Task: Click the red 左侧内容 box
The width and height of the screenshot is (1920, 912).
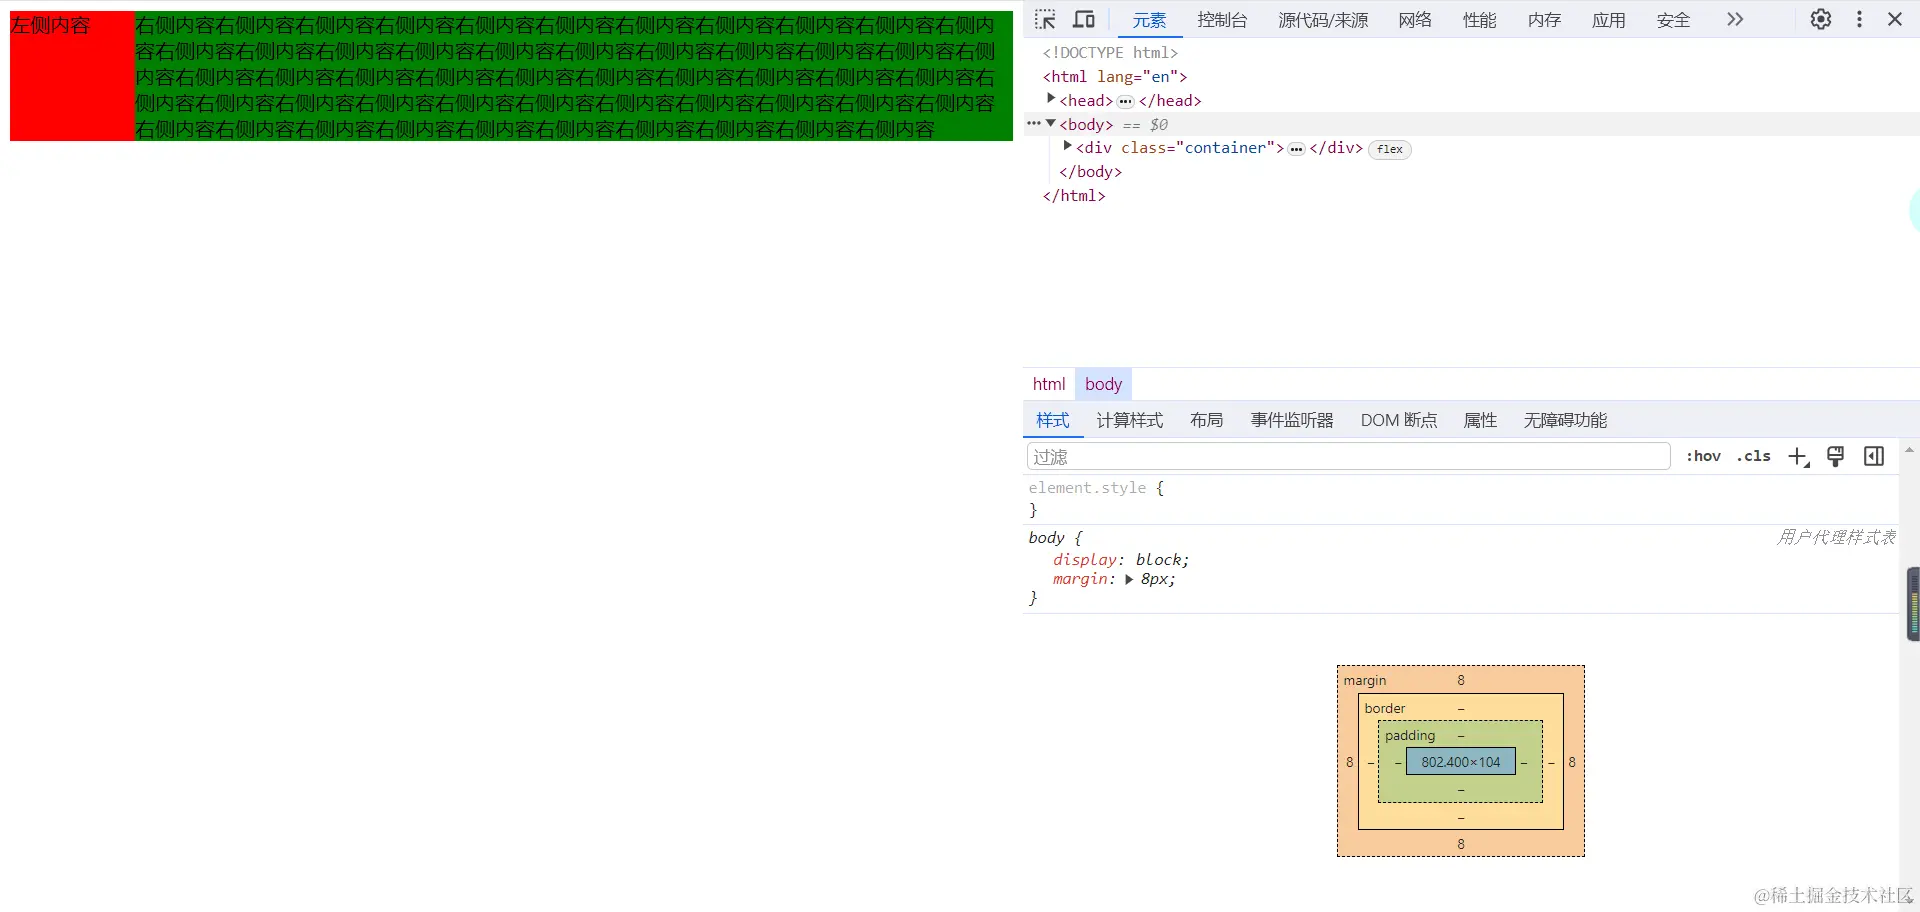Action: (72, 76)
